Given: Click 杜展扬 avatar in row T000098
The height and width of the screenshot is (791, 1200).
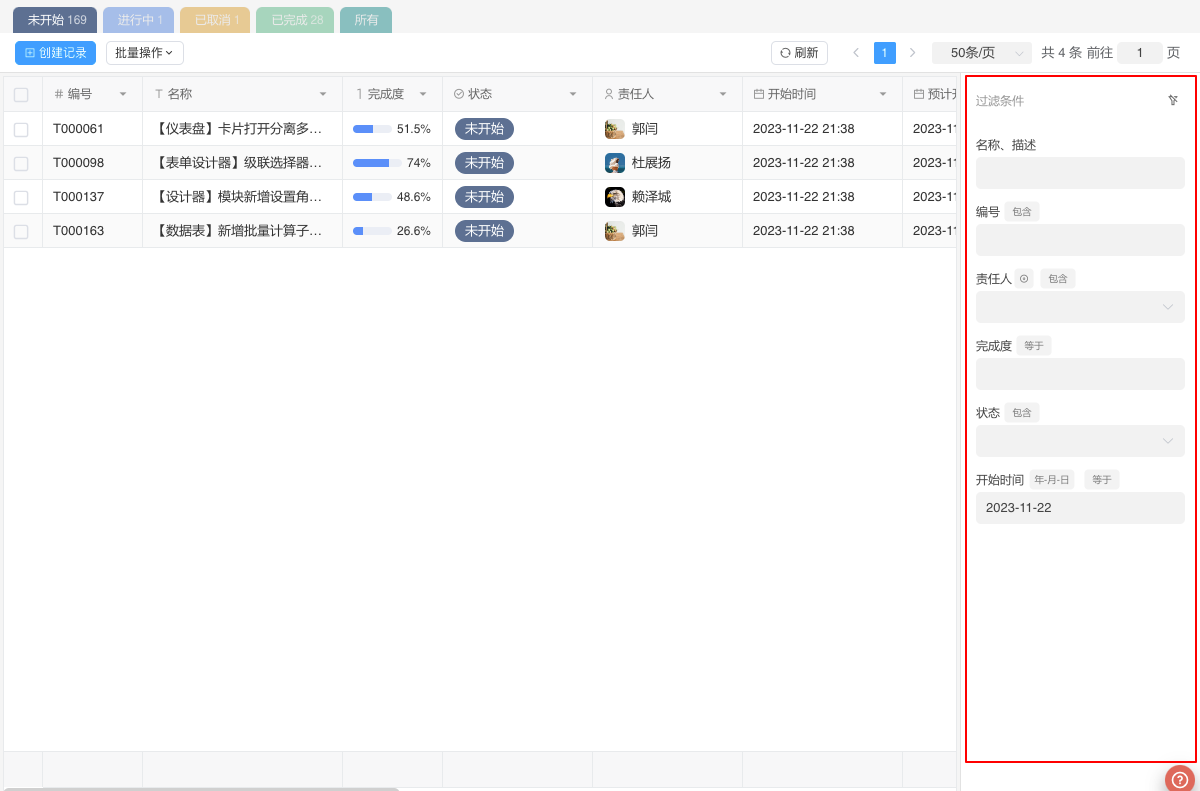Looking at the screenshot, I should coord(615,163).
